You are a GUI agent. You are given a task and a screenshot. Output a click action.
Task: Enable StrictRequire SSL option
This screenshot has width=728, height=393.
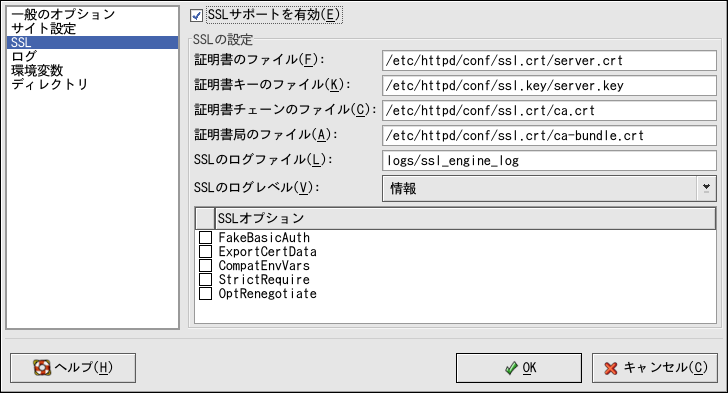tap(205, 279)
